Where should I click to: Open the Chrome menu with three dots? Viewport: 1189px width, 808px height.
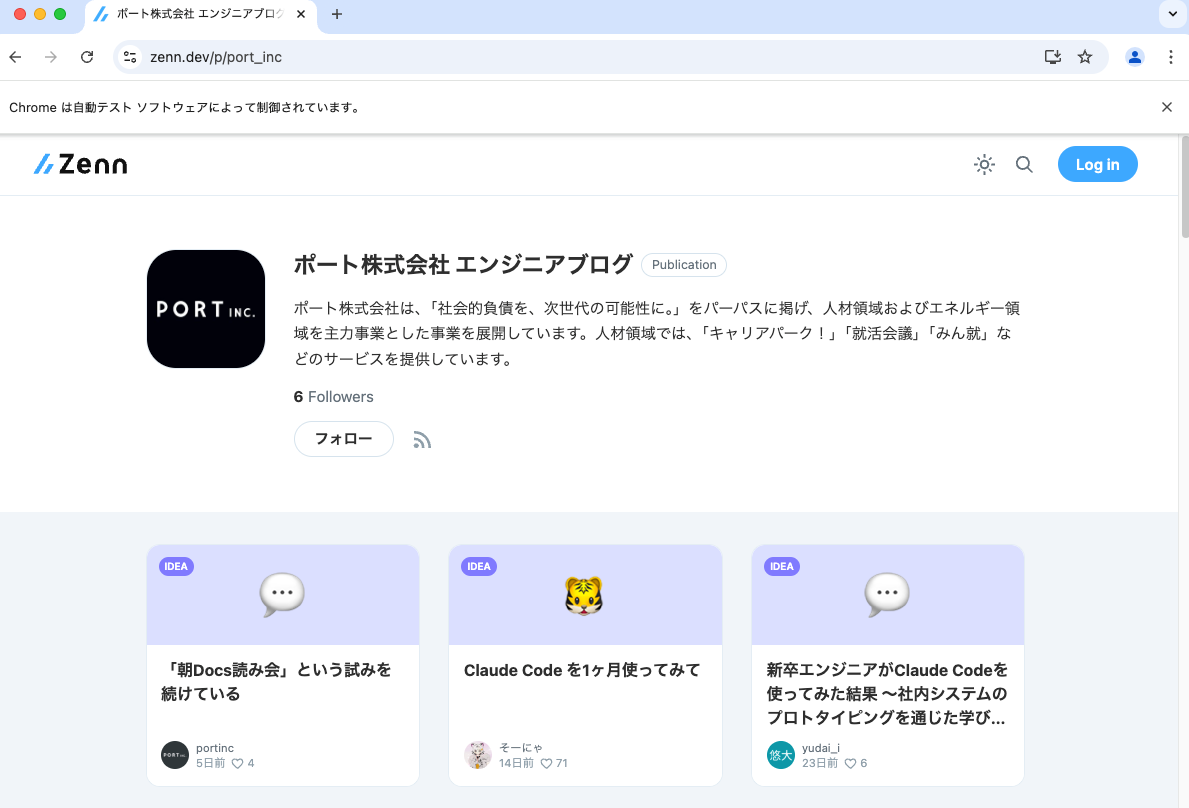pos(1171,57)
